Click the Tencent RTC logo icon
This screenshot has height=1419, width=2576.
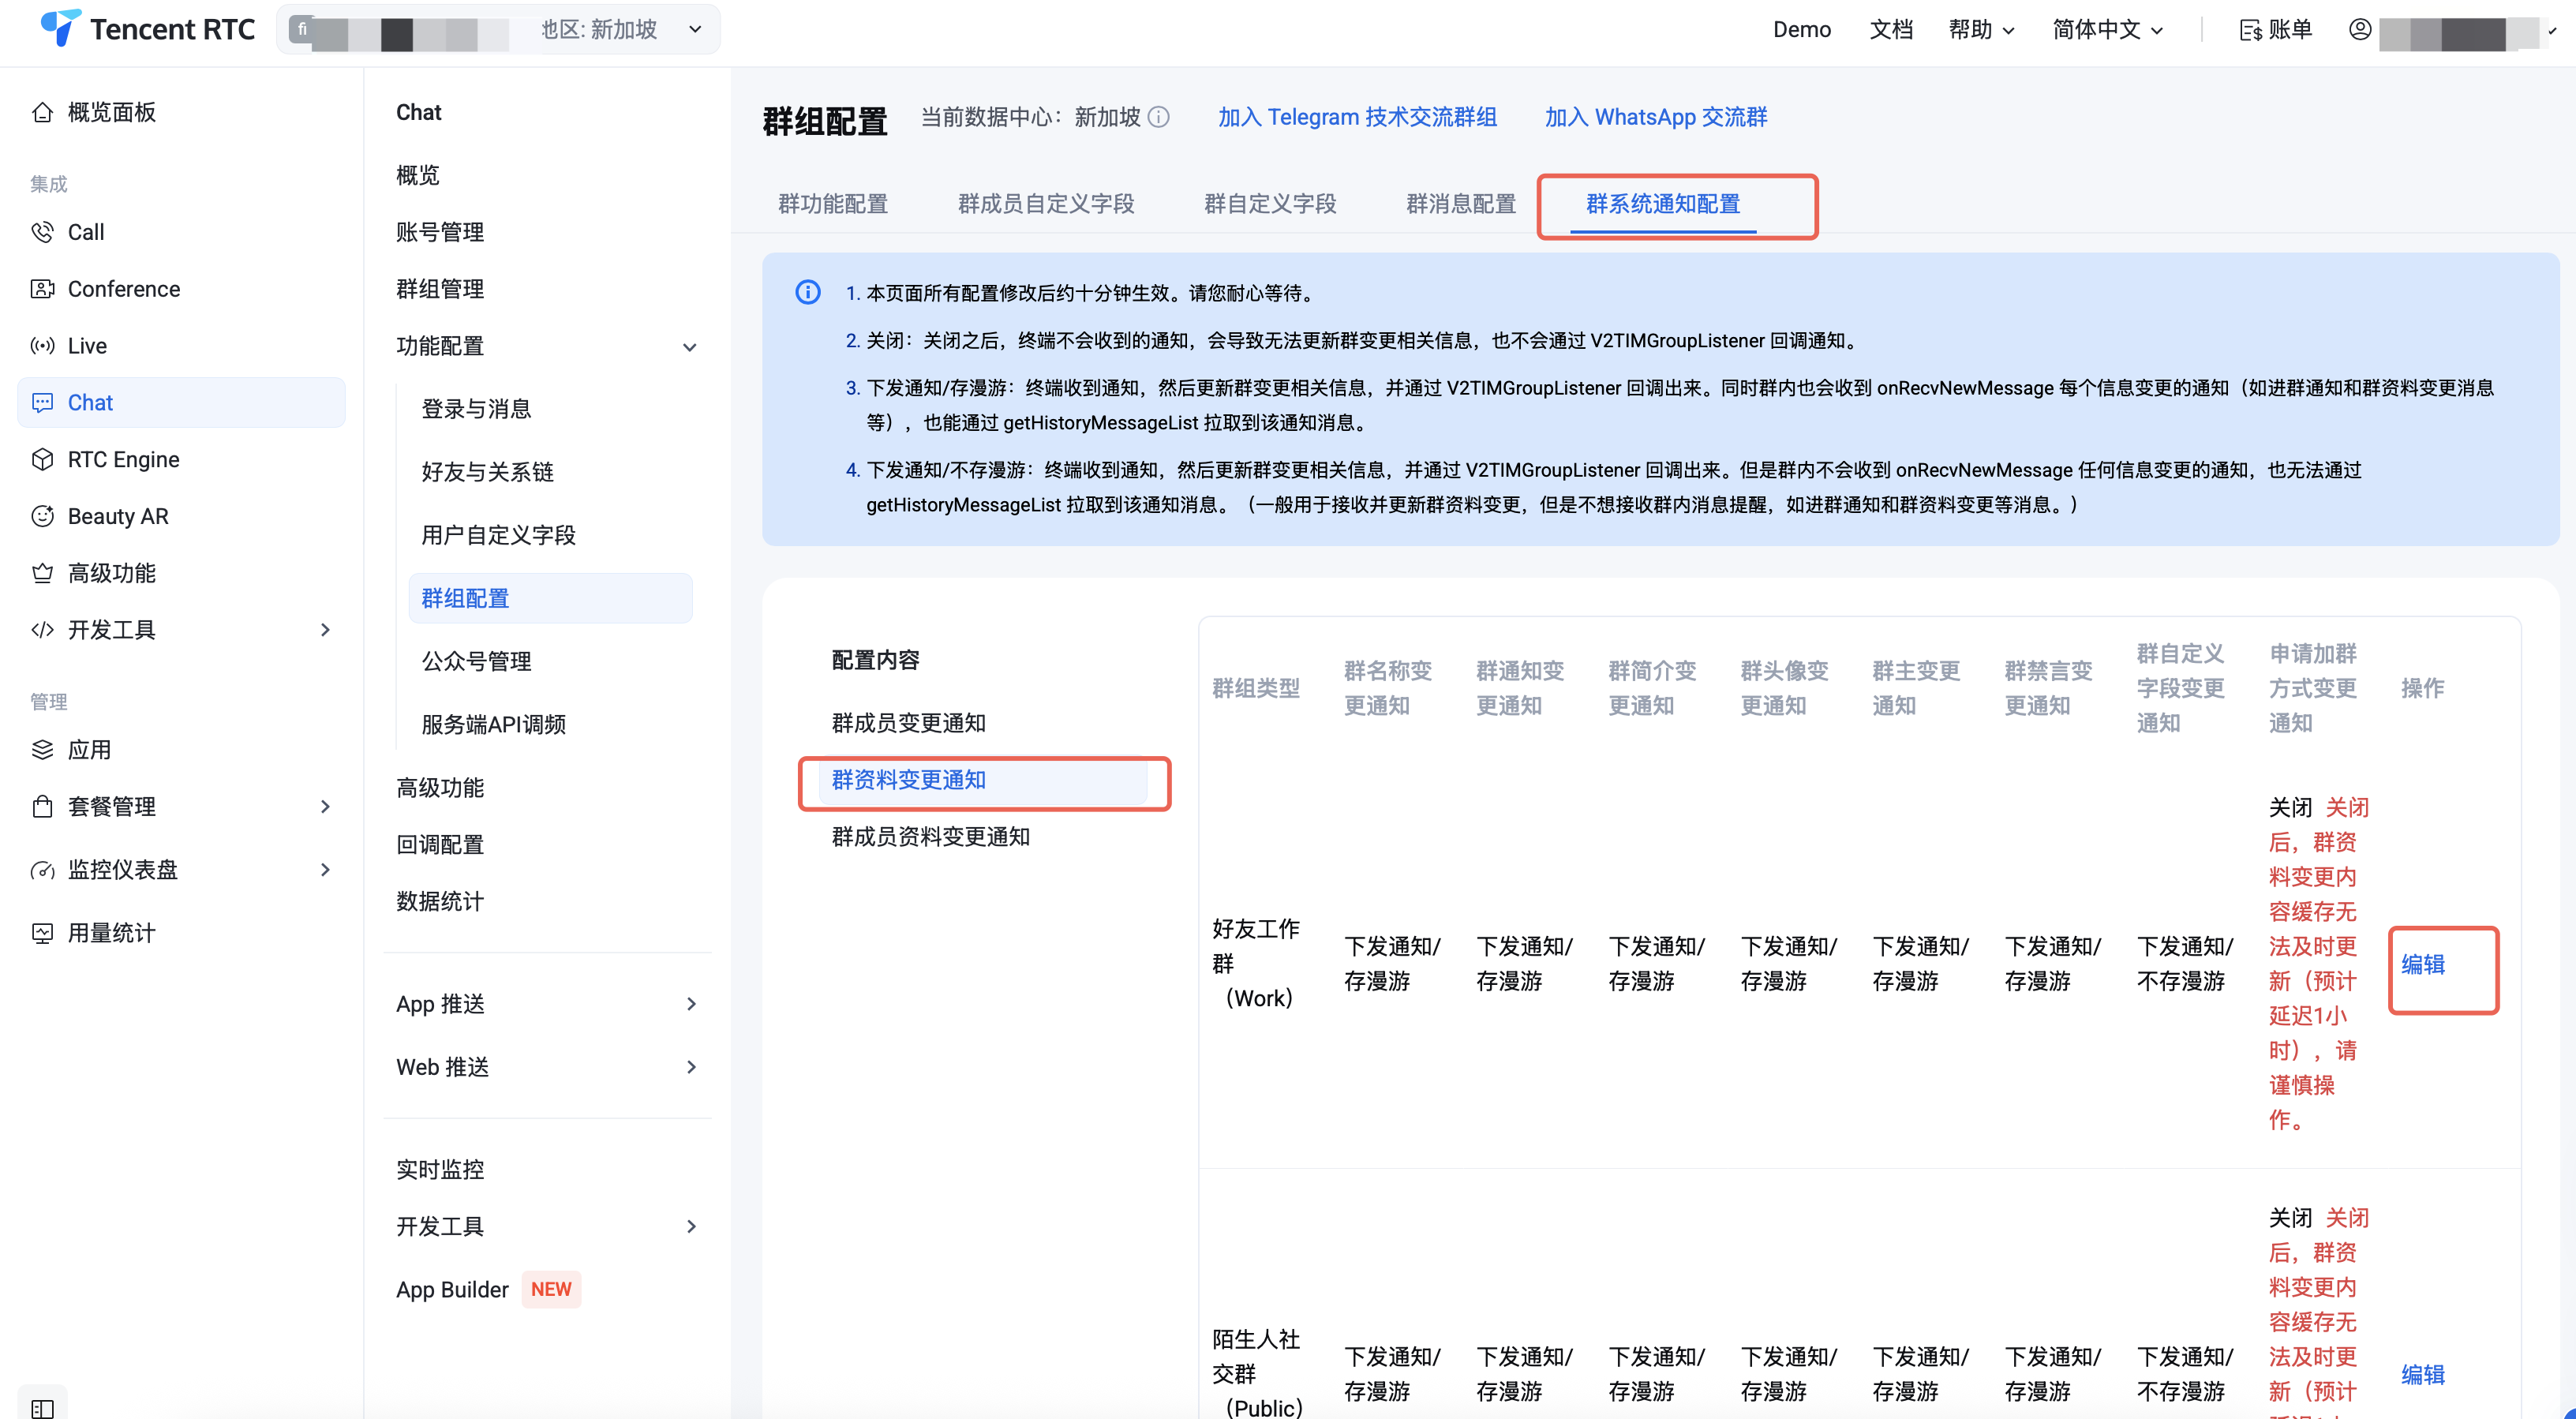coord(60,28)
